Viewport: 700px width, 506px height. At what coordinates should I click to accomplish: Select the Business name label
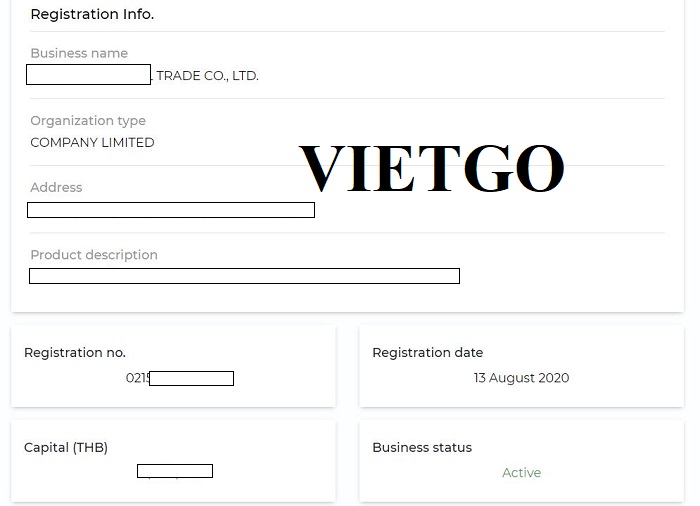point(79,53)
